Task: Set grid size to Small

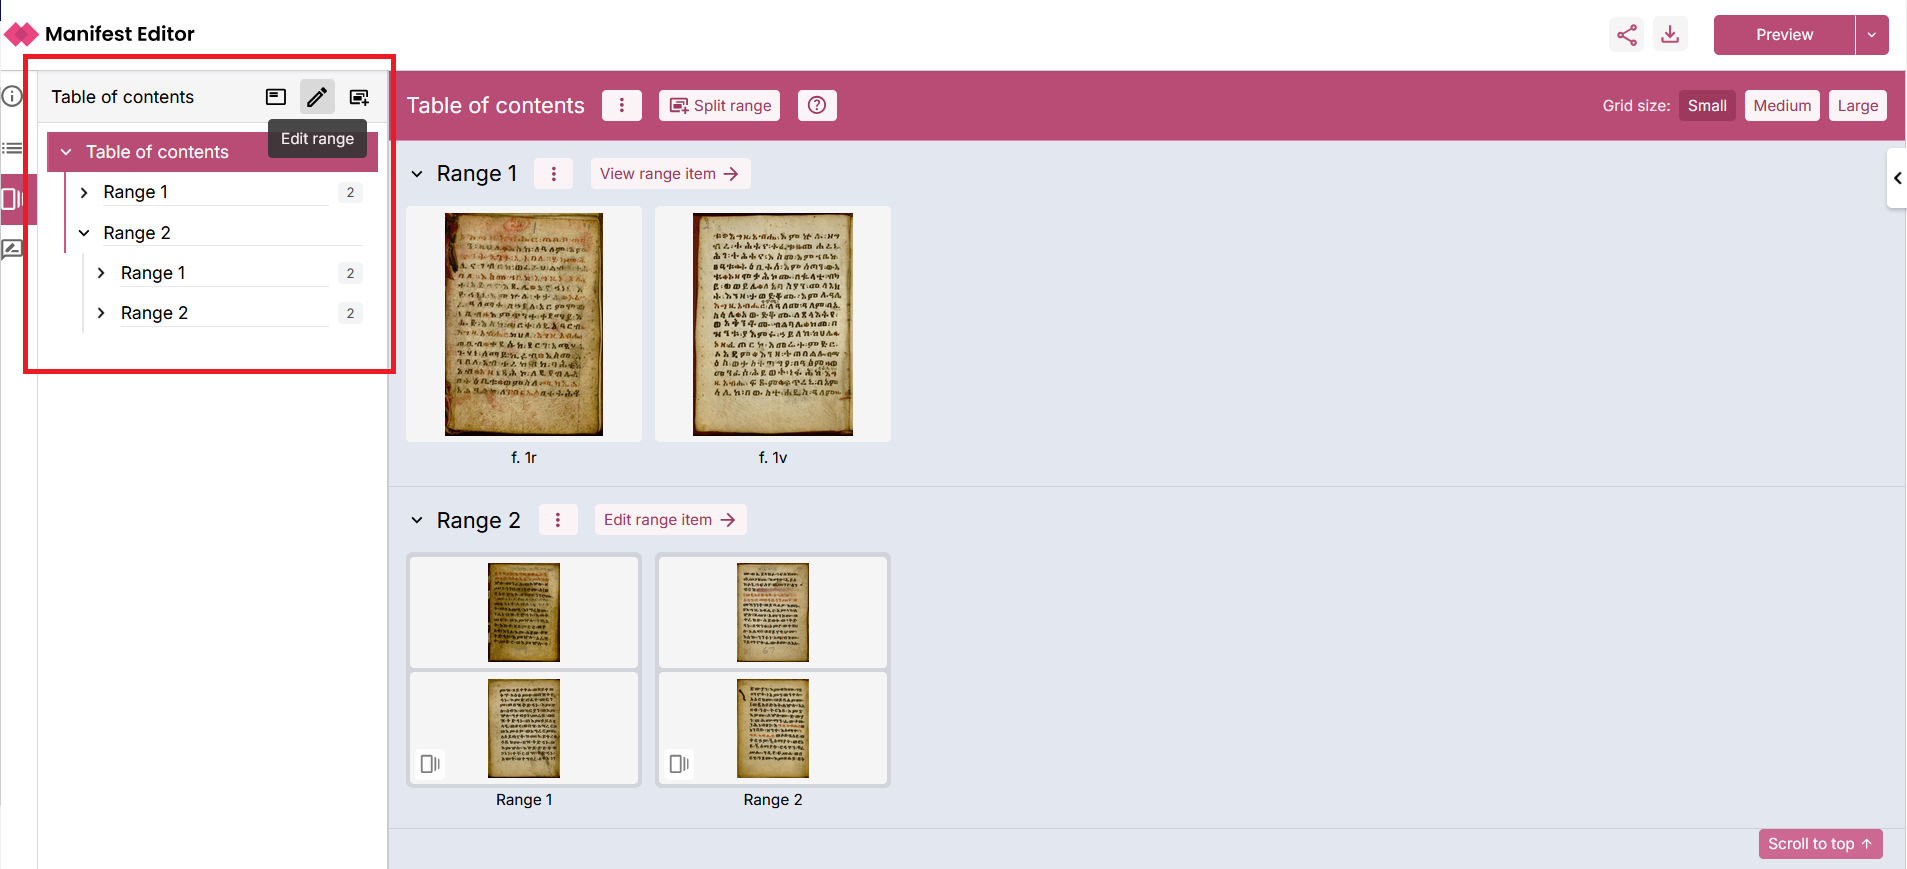Action: (1706, 106)
